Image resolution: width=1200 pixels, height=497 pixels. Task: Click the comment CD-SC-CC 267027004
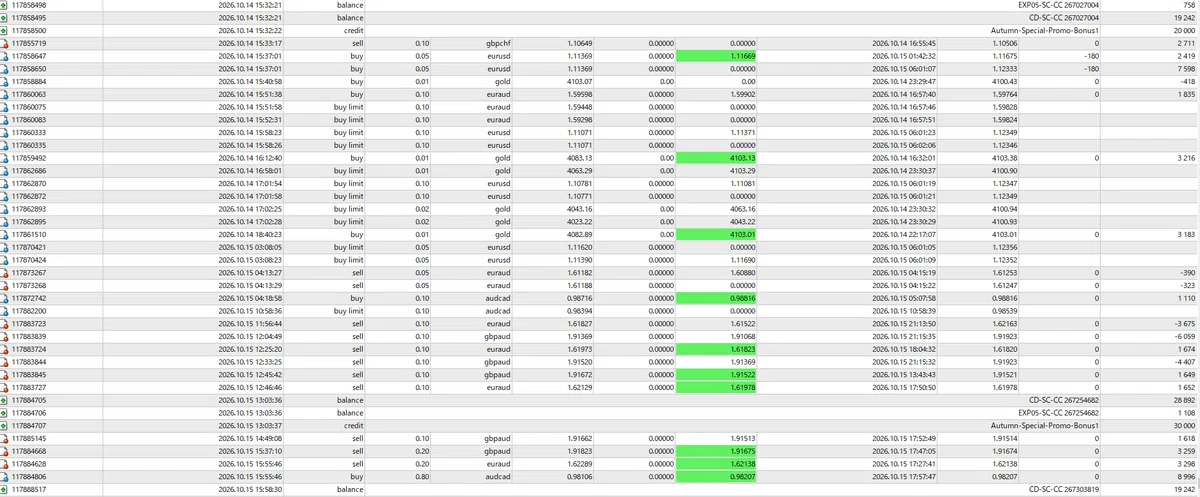coord(1064,18)
